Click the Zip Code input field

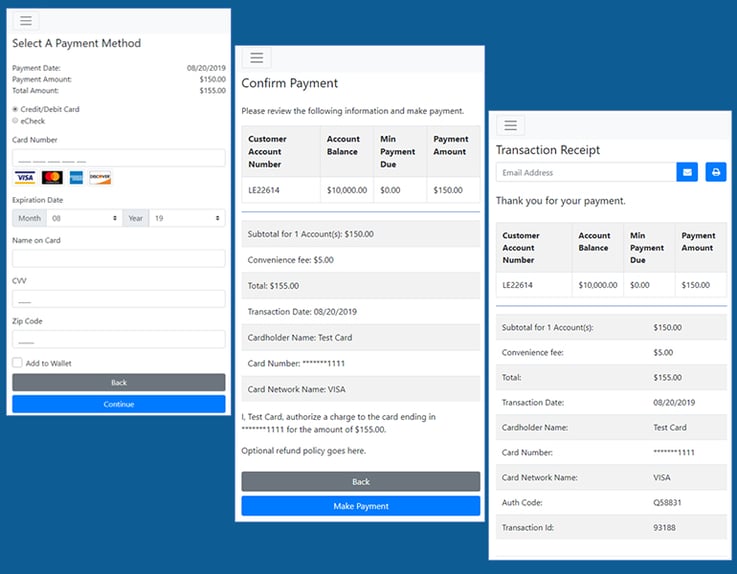click(x=118, y=339)
